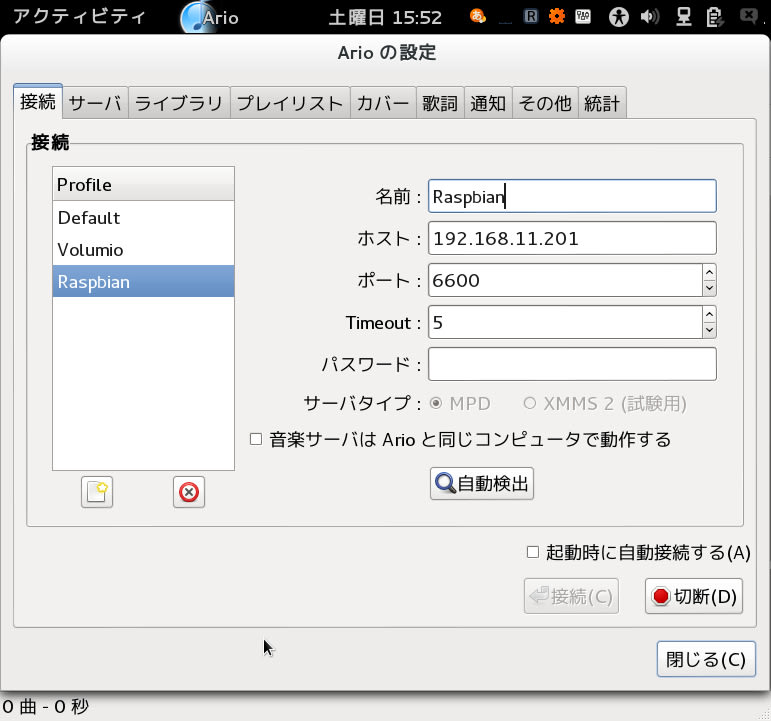Open the Ario application menu
This screenshot has width=771, height=721.
[x=210, y=18]
